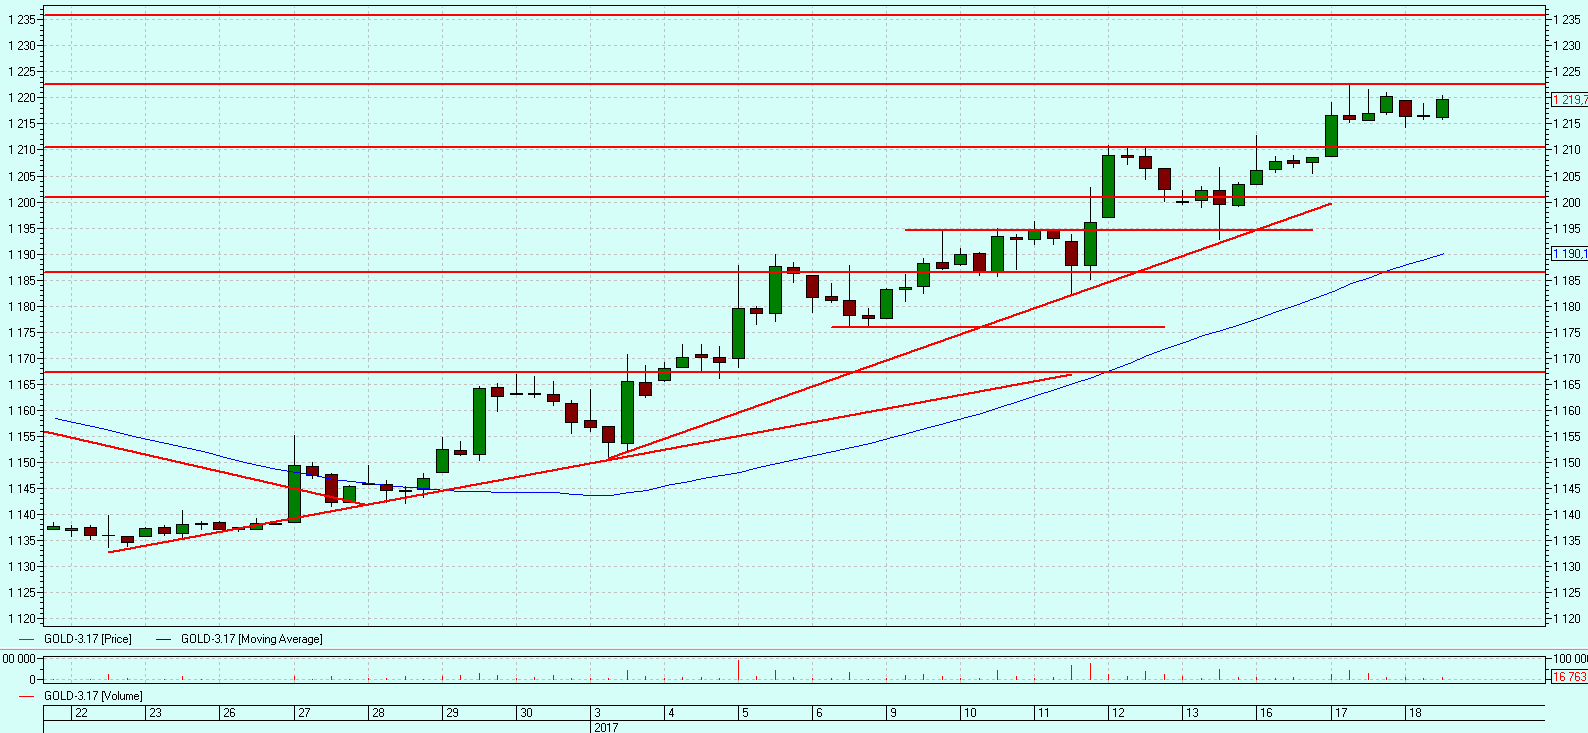Click the 2017 year label
The image size is (1588, 733).
click(606, 727)
